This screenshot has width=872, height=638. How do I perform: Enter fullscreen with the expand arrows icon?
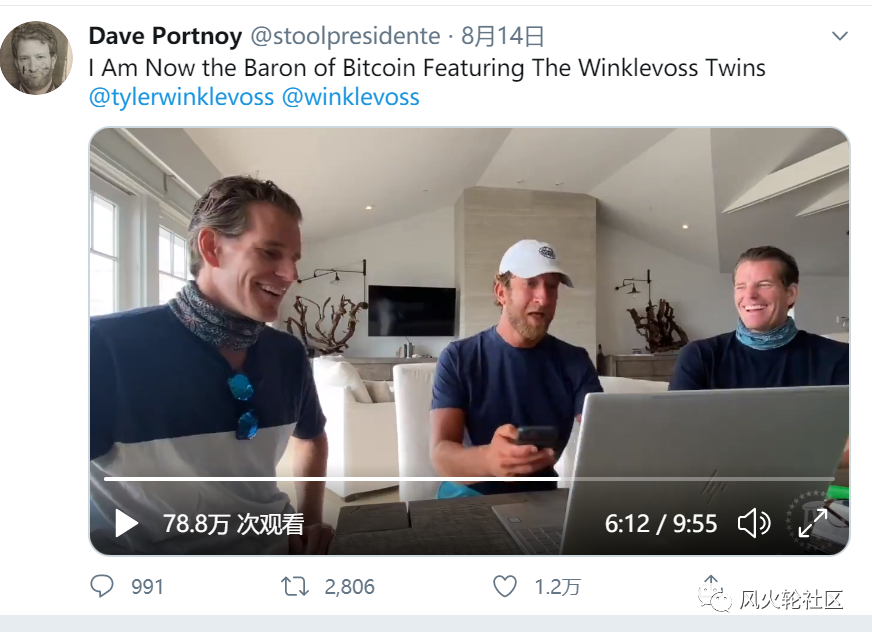(x=812, y=522)
